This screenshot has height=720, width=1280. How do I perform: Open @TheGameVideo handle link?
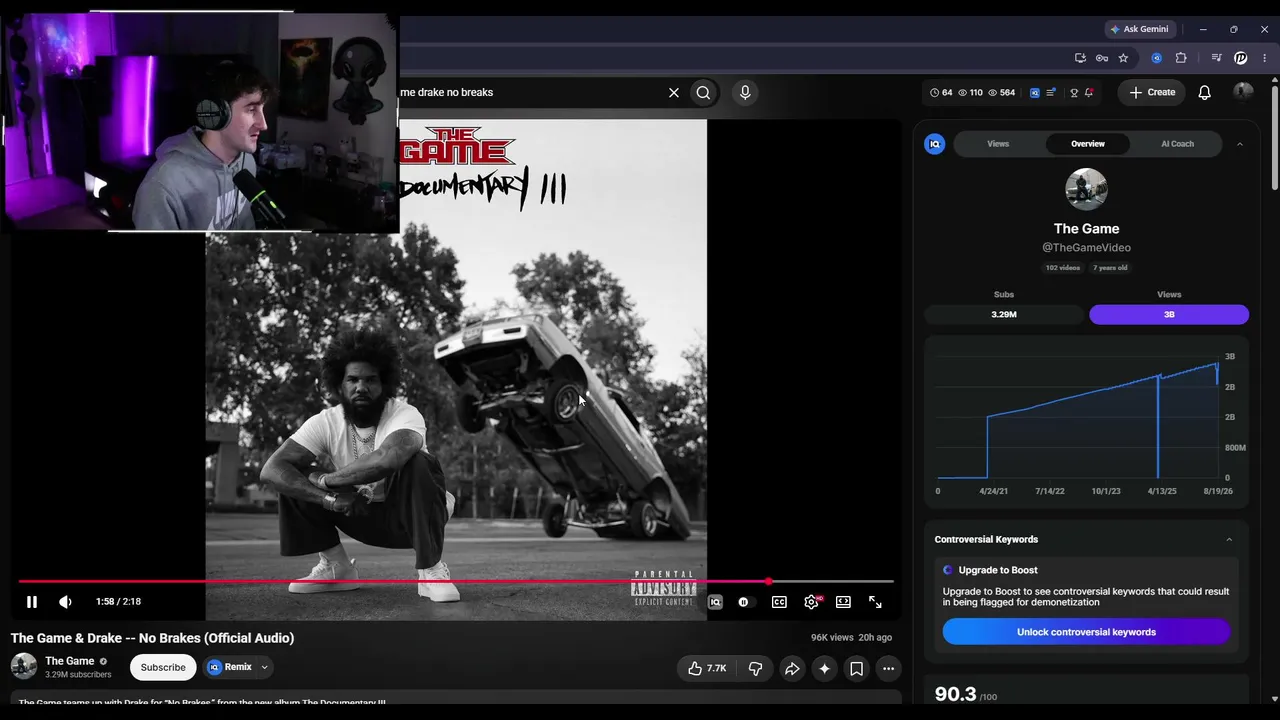coord(1086,247)
